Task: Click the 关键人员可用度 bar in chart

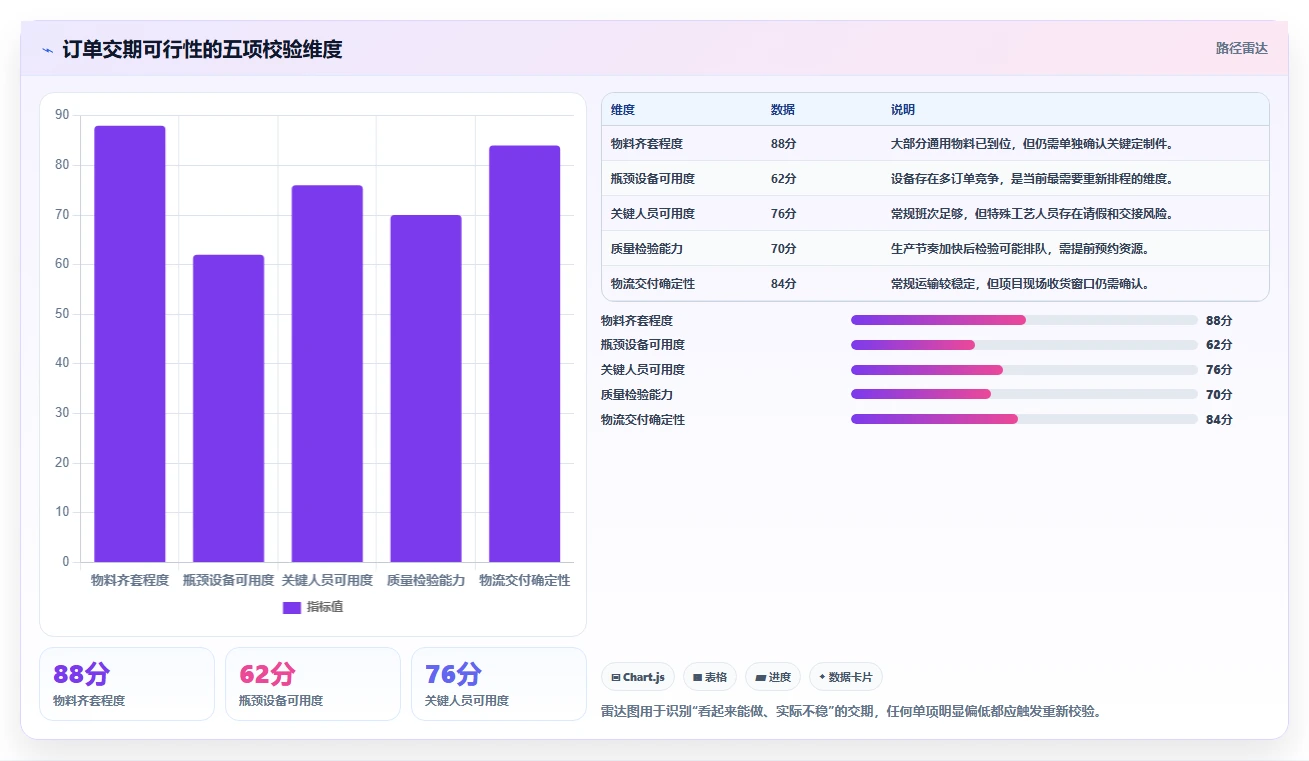Action: click(327, 374)
